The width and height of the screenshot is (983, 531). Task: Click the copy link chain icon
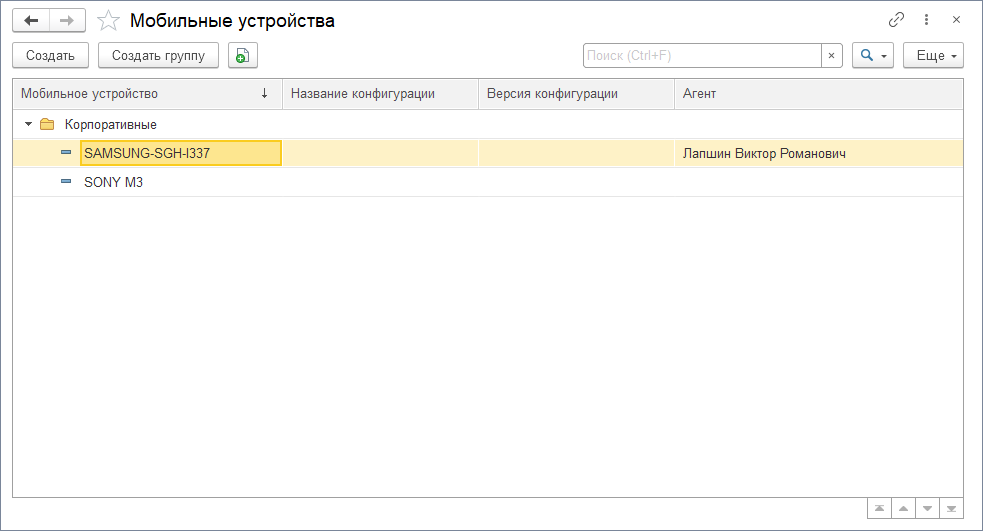coord(896,20)
